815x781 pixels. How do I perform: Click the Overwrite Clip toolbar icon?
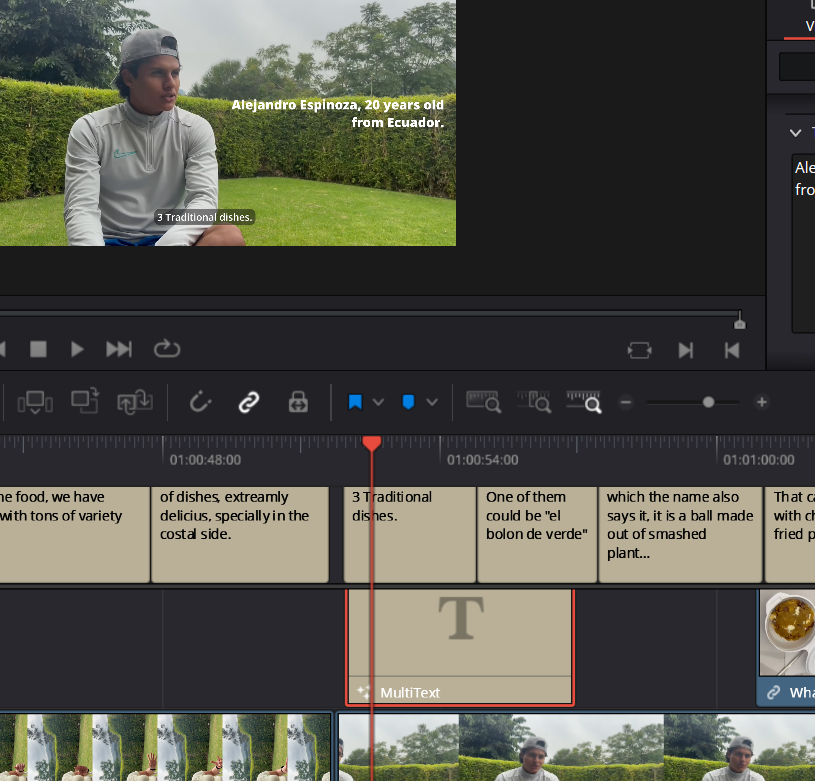click(84, 402)
